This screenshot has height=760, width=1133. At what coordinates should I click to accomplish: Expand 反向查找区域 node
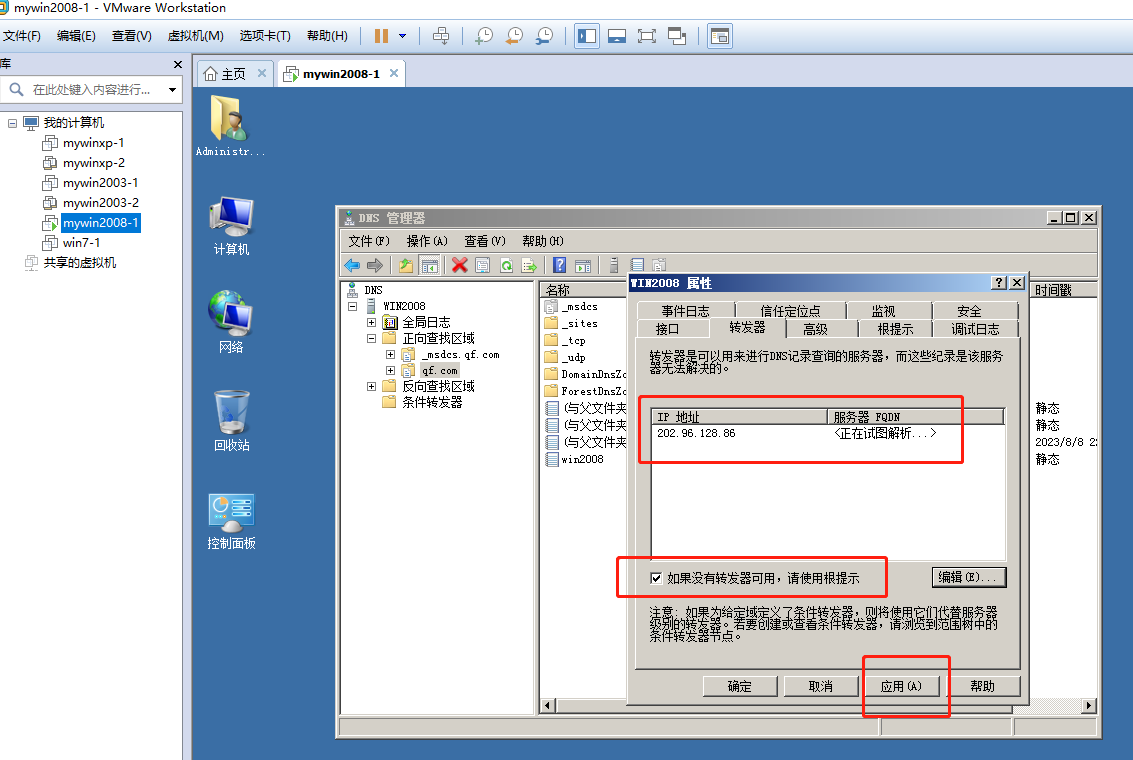(x=371, y=387)
